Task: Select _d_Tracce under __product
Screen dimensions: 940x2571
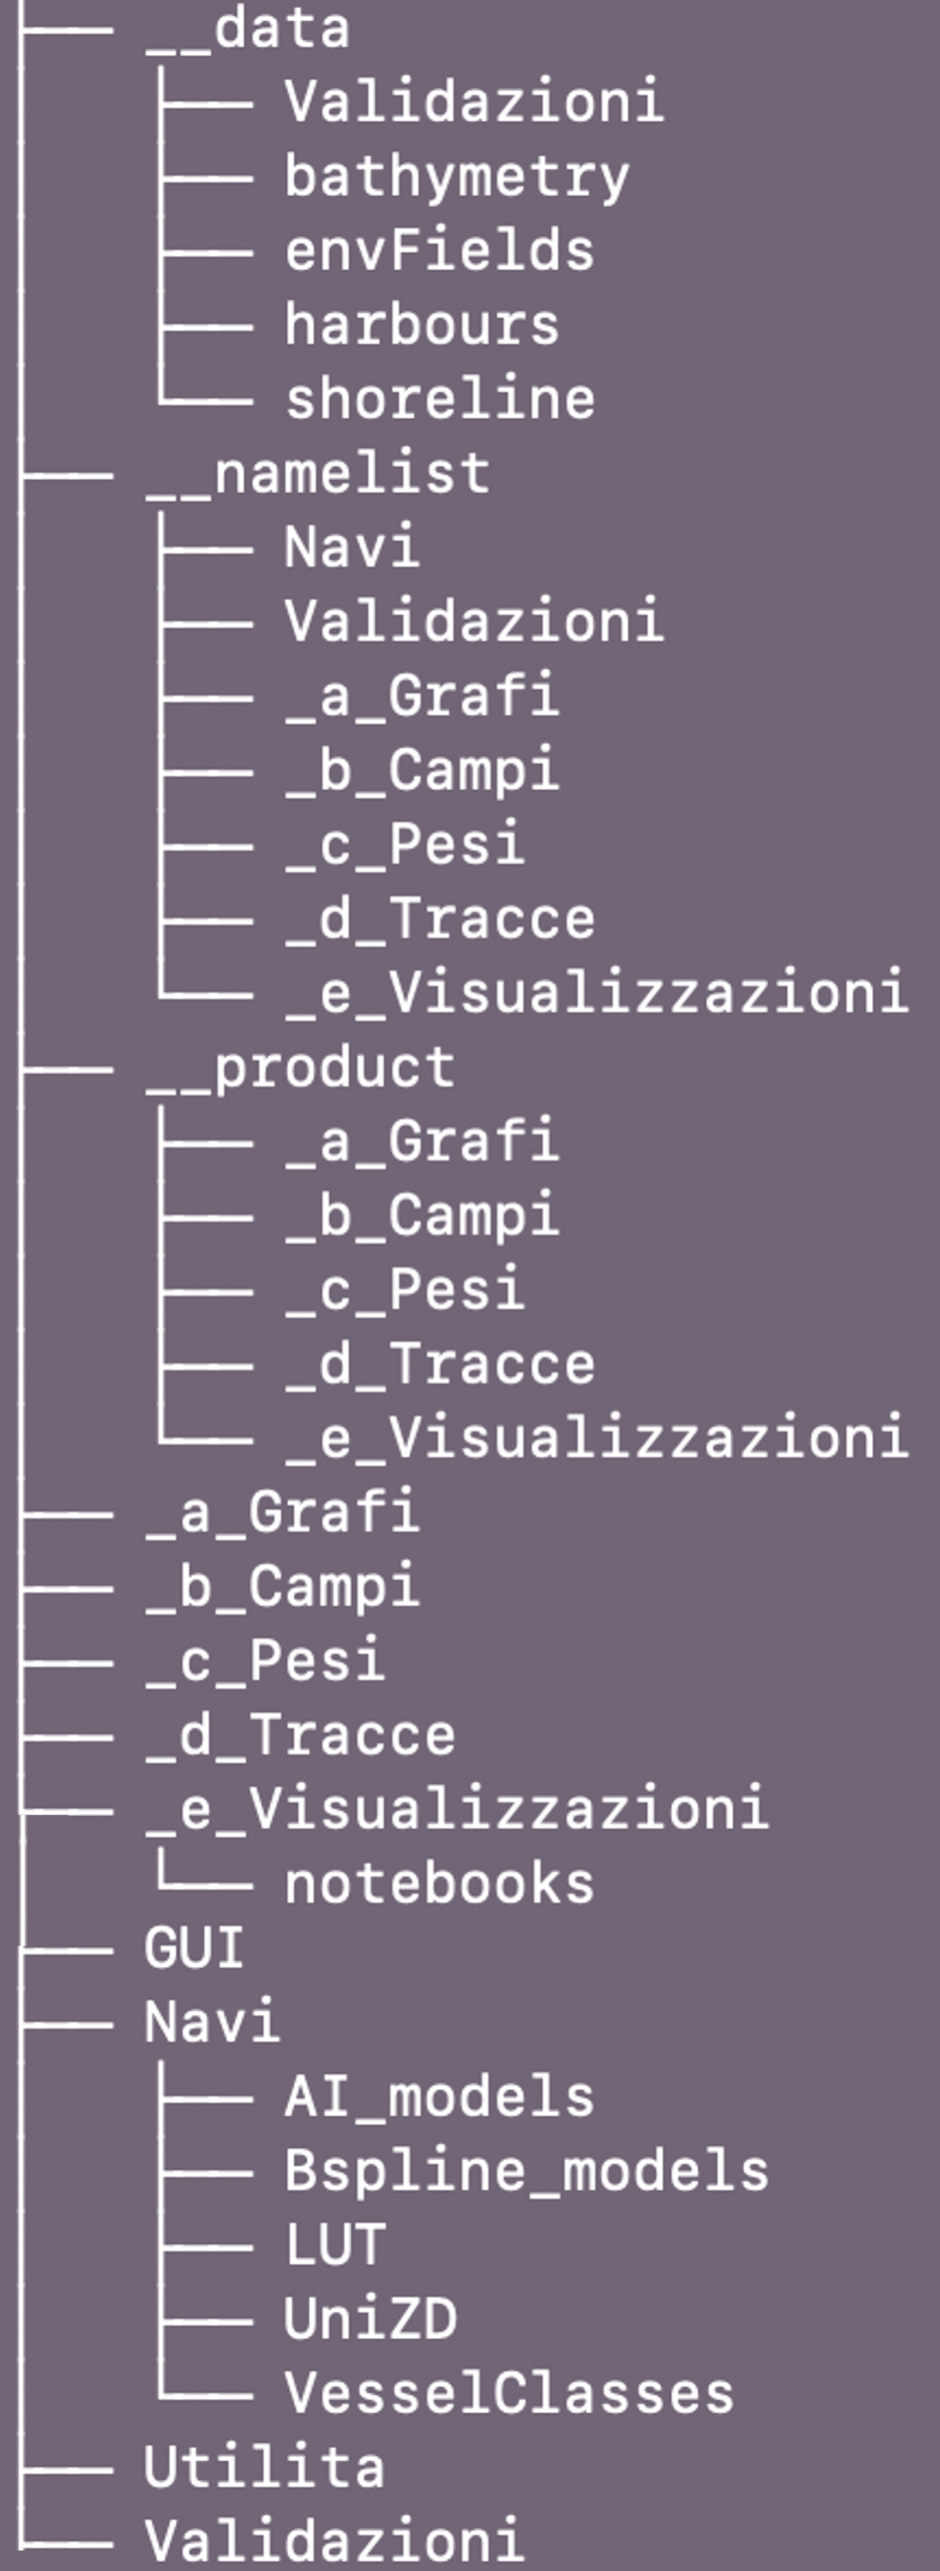Action: tap(439, 1364)
